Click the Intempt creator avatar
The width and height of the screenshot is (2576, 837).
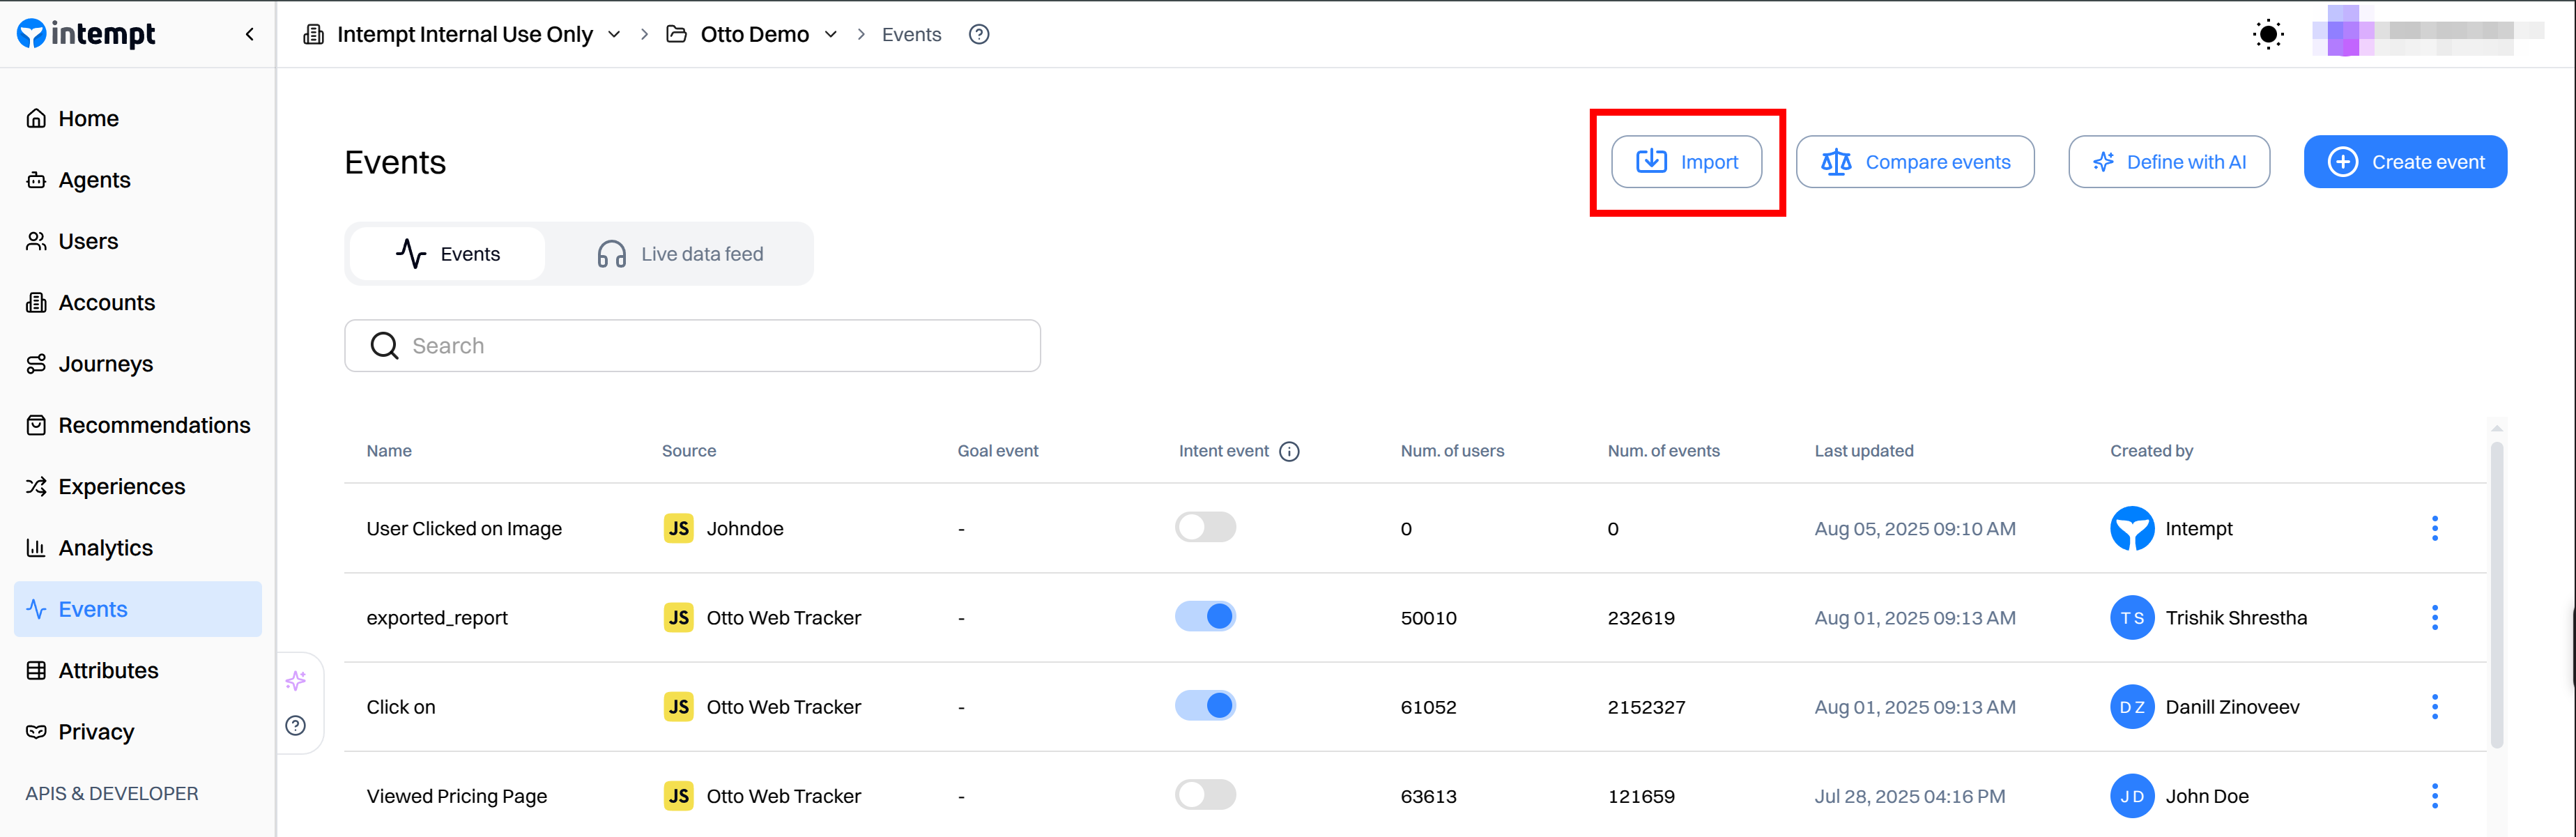(x=2131, y=528)
